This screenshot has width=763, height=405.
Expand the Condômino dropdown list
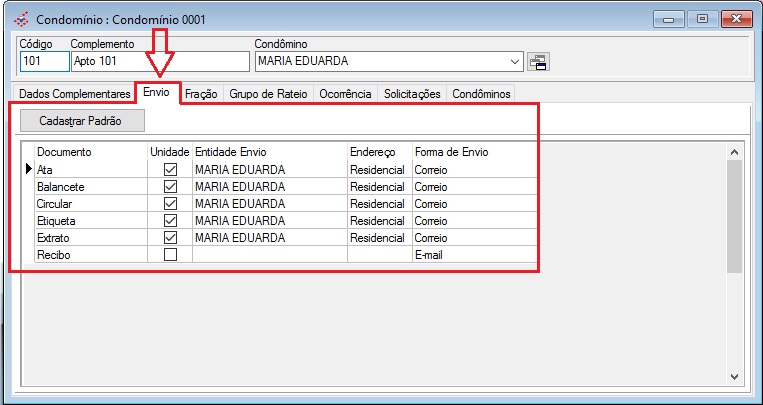[x=515, y=62]
